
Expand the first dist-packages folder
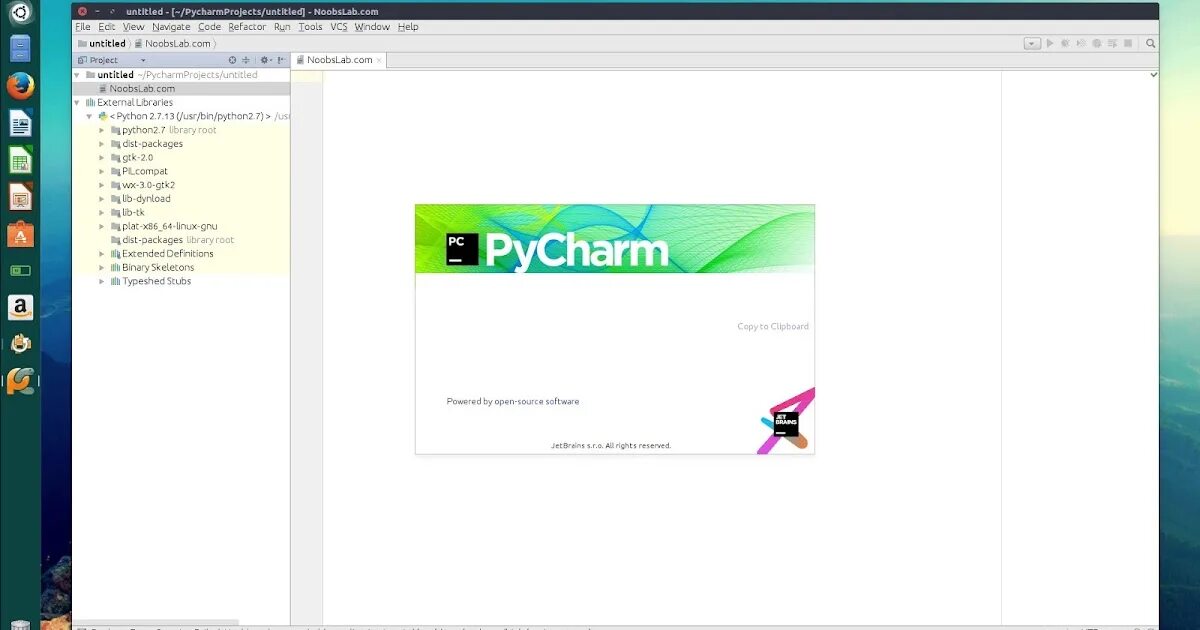click(x=102, y=144)
